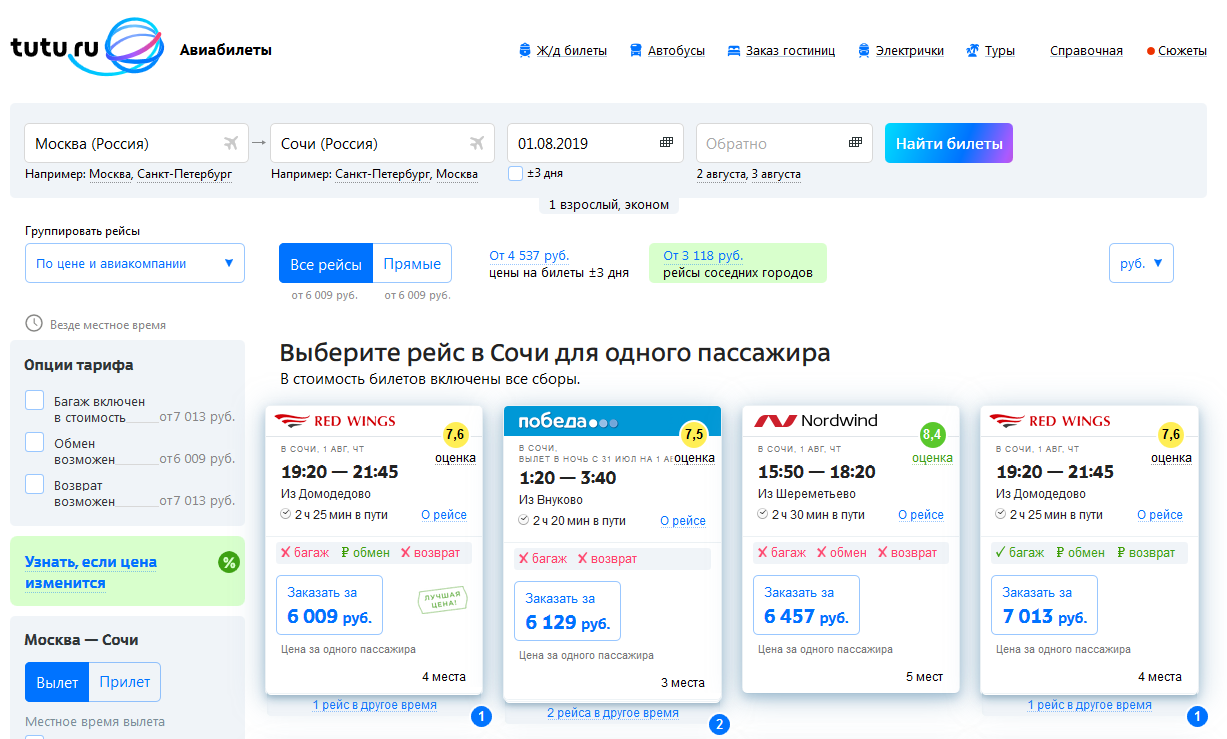This screenshot has width=1227, height=739.
Task: Click the train icon beside Ж/д билеты
Action: pos(525,51)
